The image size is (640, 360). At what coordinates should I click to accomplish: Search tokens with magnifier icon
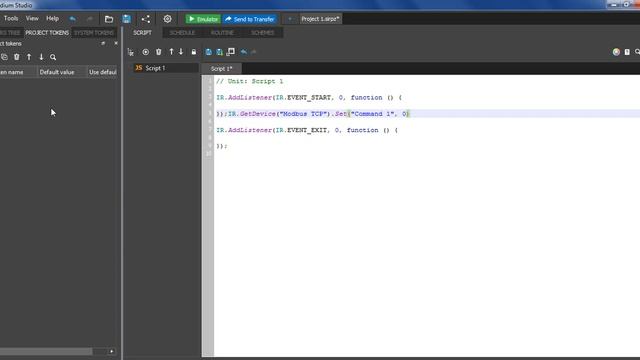pyautogui.click(x=53, y=57)
